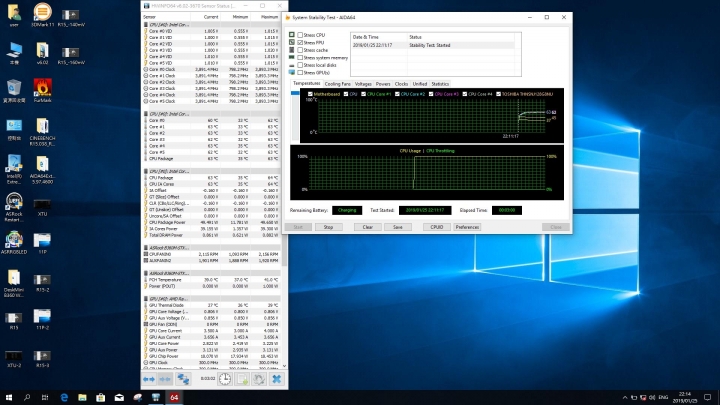
Task: Select CPUFANIN0 row in HWiNFO
Action: coord(211,254)
